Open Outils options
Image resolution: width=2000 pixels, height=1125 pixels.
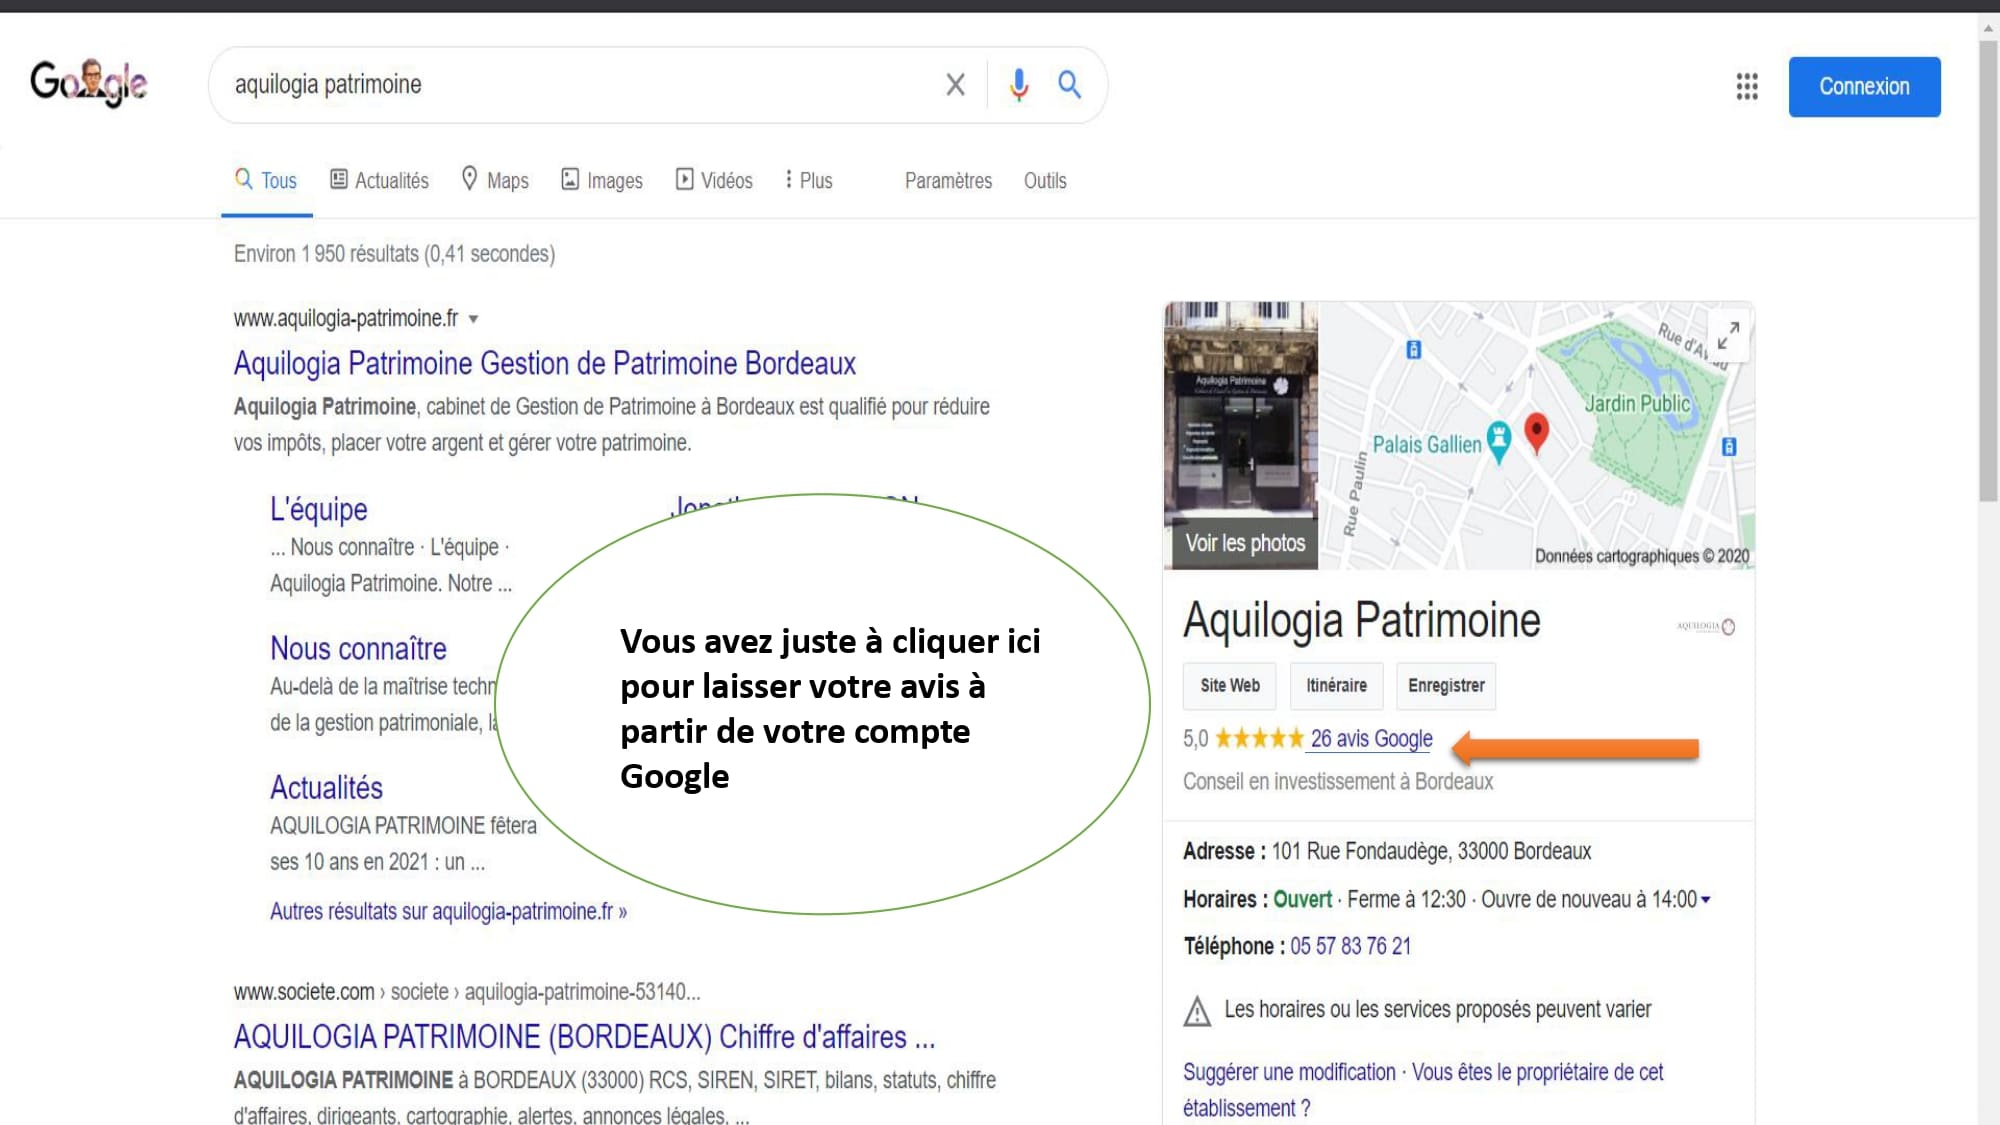tap(1045, 181)
